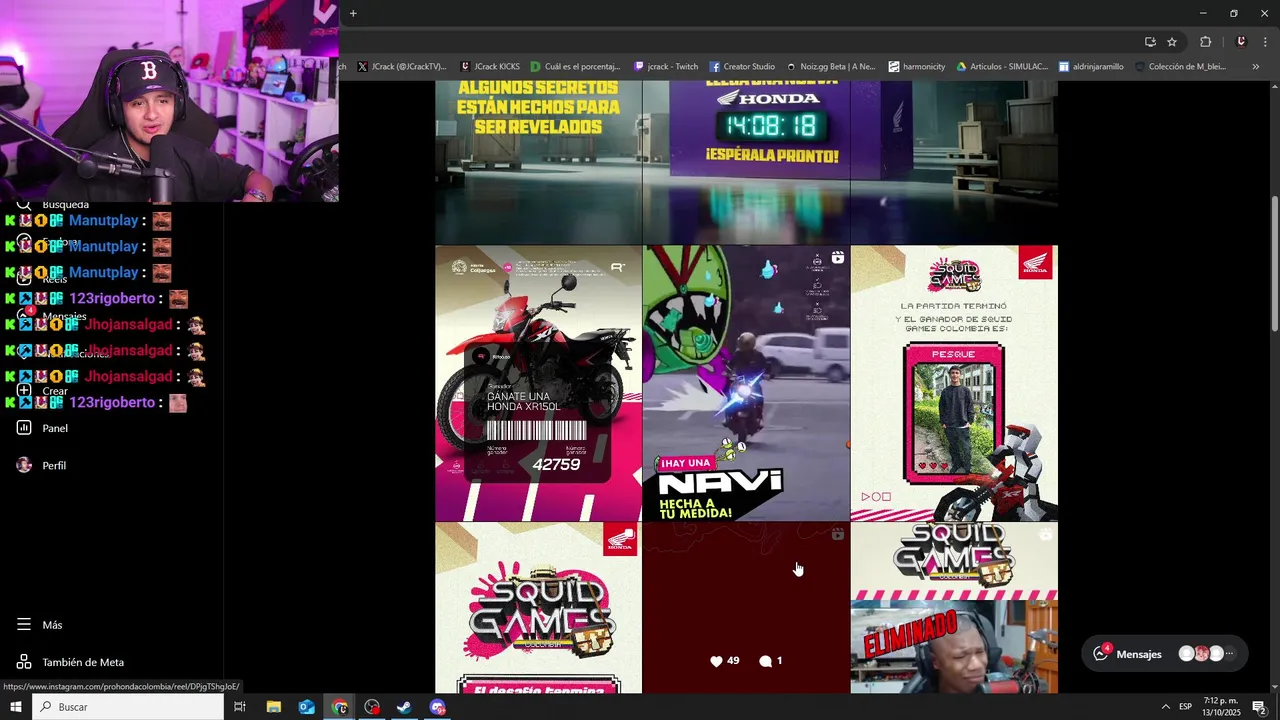This screenshot has width=1280, height=720.
Task: Bookmark this page with the star icon
Action: 1172,41
